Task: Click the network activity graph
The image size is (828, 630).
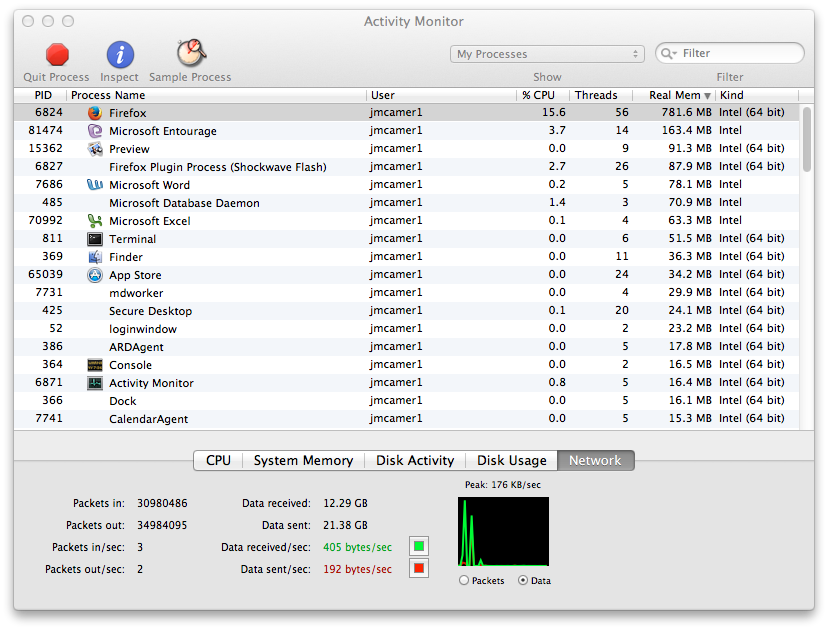Action: click(503, 531)
